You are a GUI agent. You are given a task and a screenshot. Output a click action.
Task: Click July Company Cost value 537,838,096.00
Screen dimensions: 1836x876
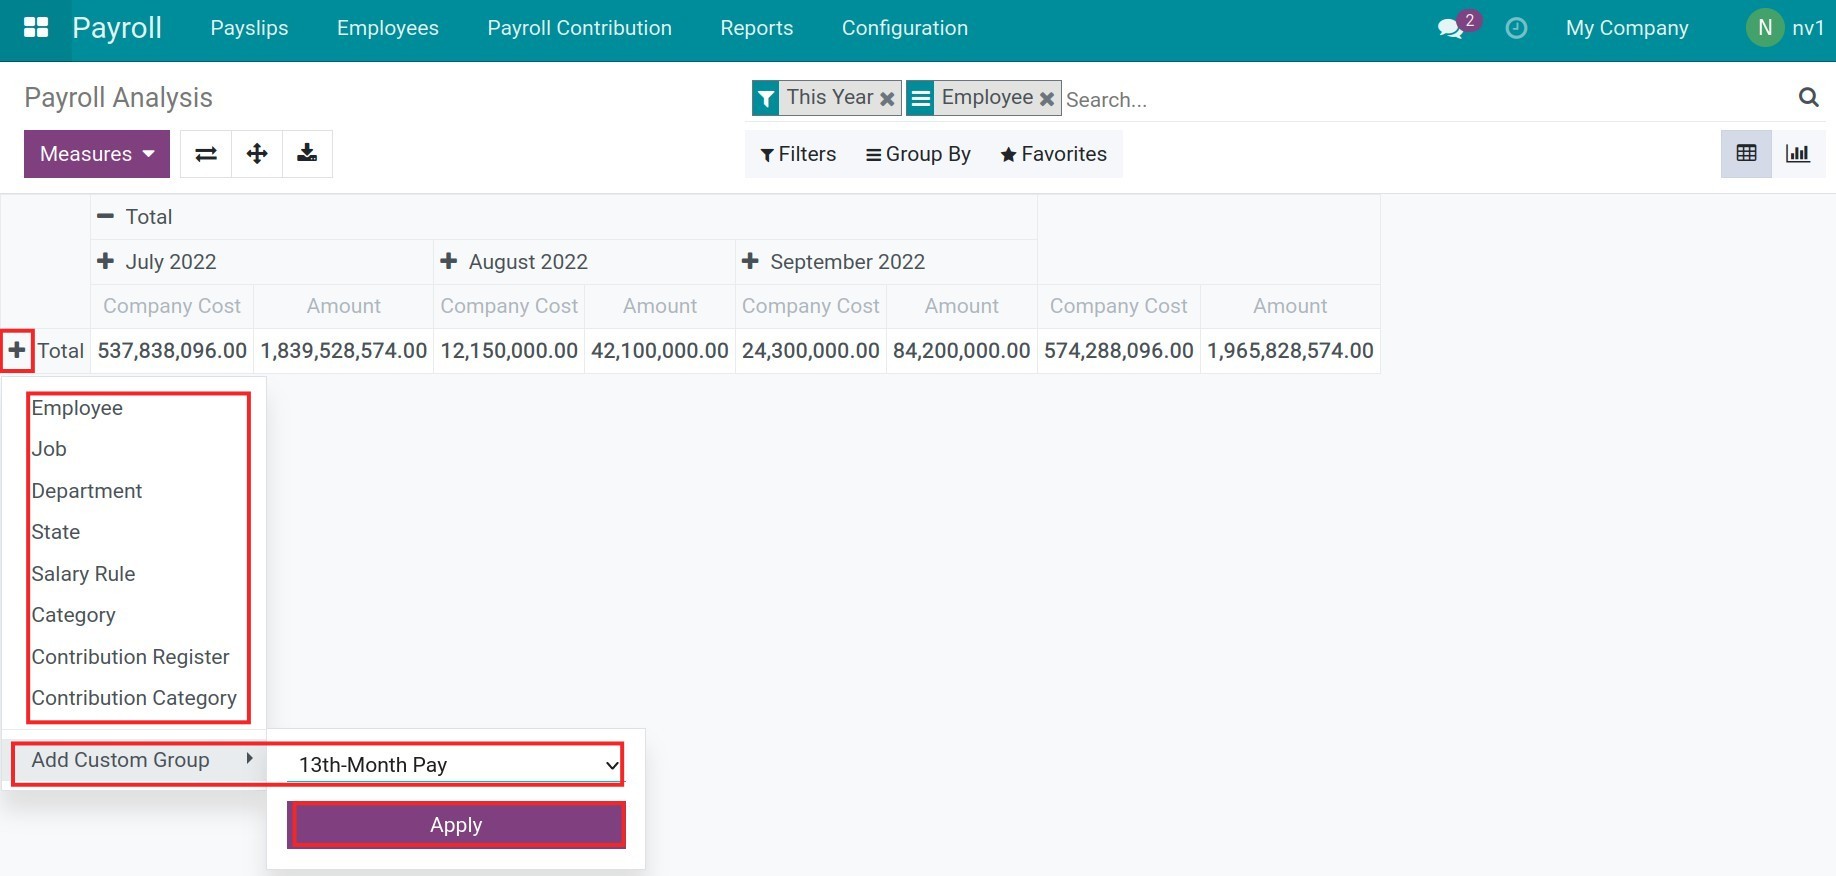point(172,351)
